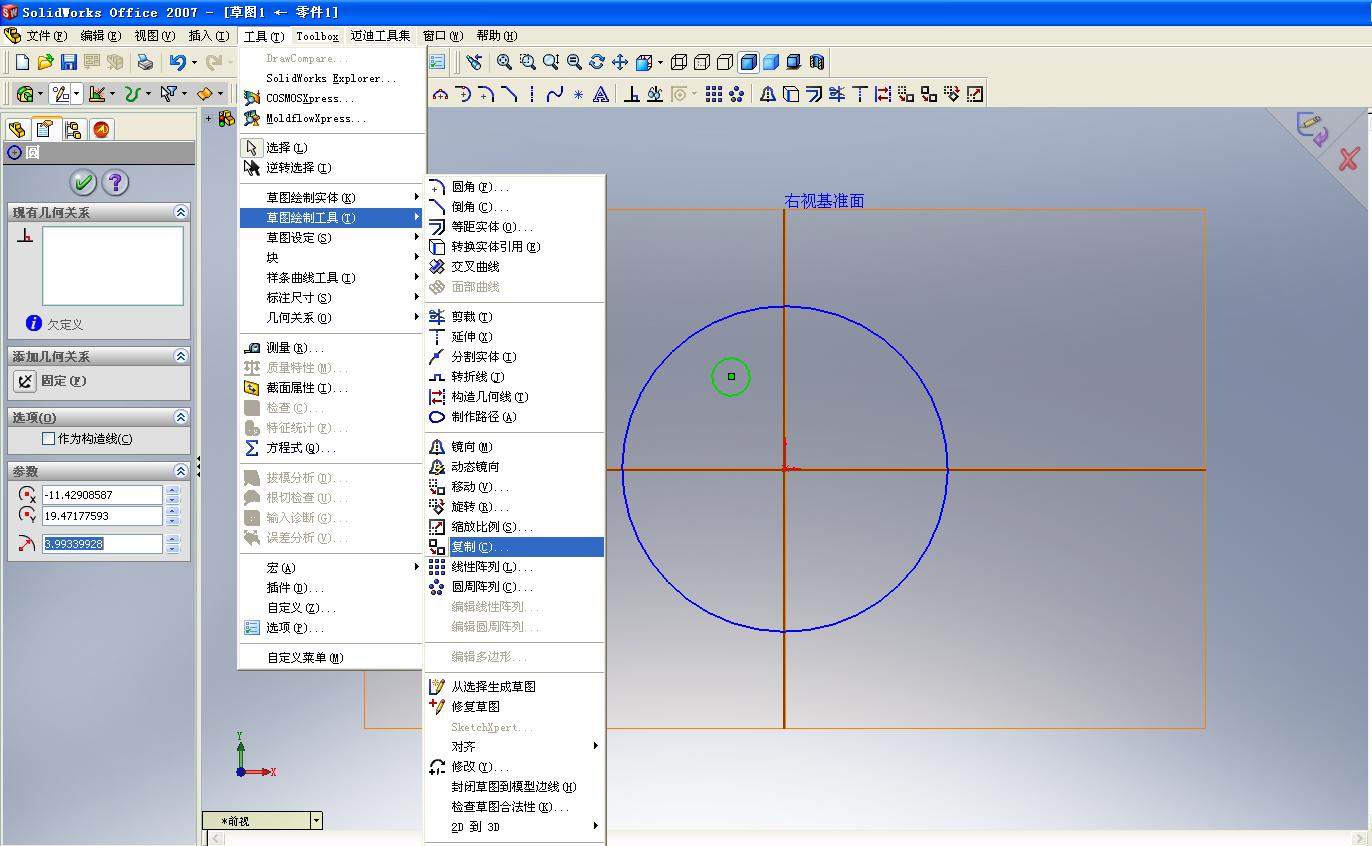
Task: Open help with the question mark button
Action: tap(116, 182)
